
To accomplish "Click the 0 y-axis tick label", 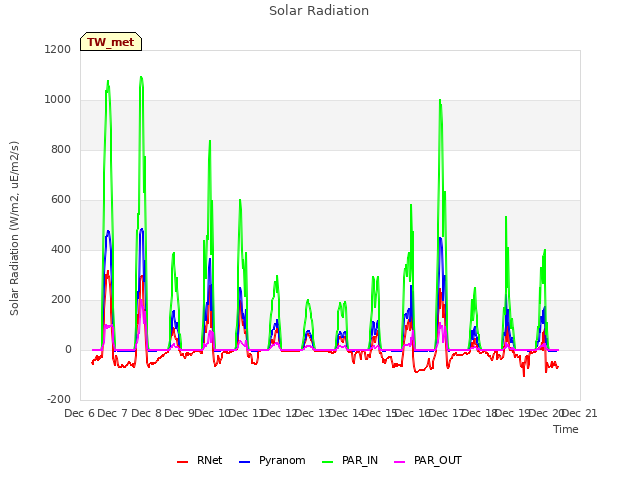I will click(68, 349).
